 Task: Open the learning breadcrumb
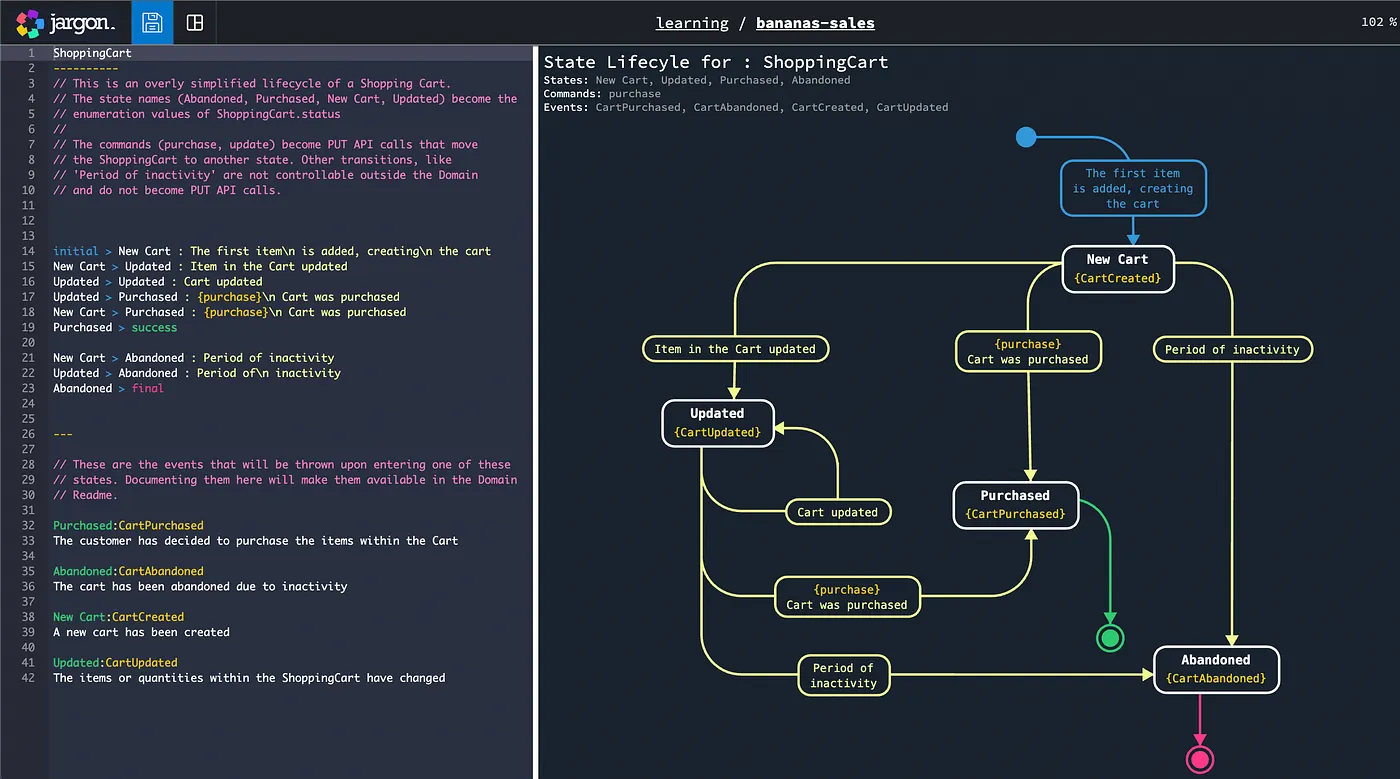coord(692,22)
